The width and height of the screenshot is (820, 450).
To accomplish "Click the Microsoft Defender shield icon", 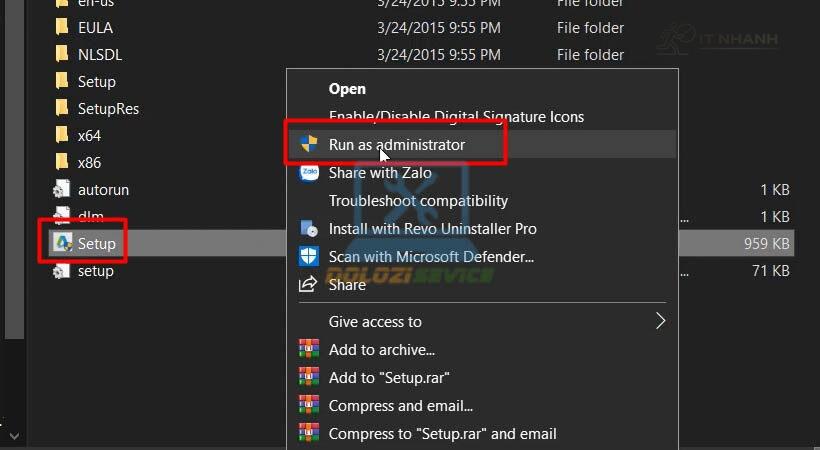I will pyautogui.click(x=309, y=257).
